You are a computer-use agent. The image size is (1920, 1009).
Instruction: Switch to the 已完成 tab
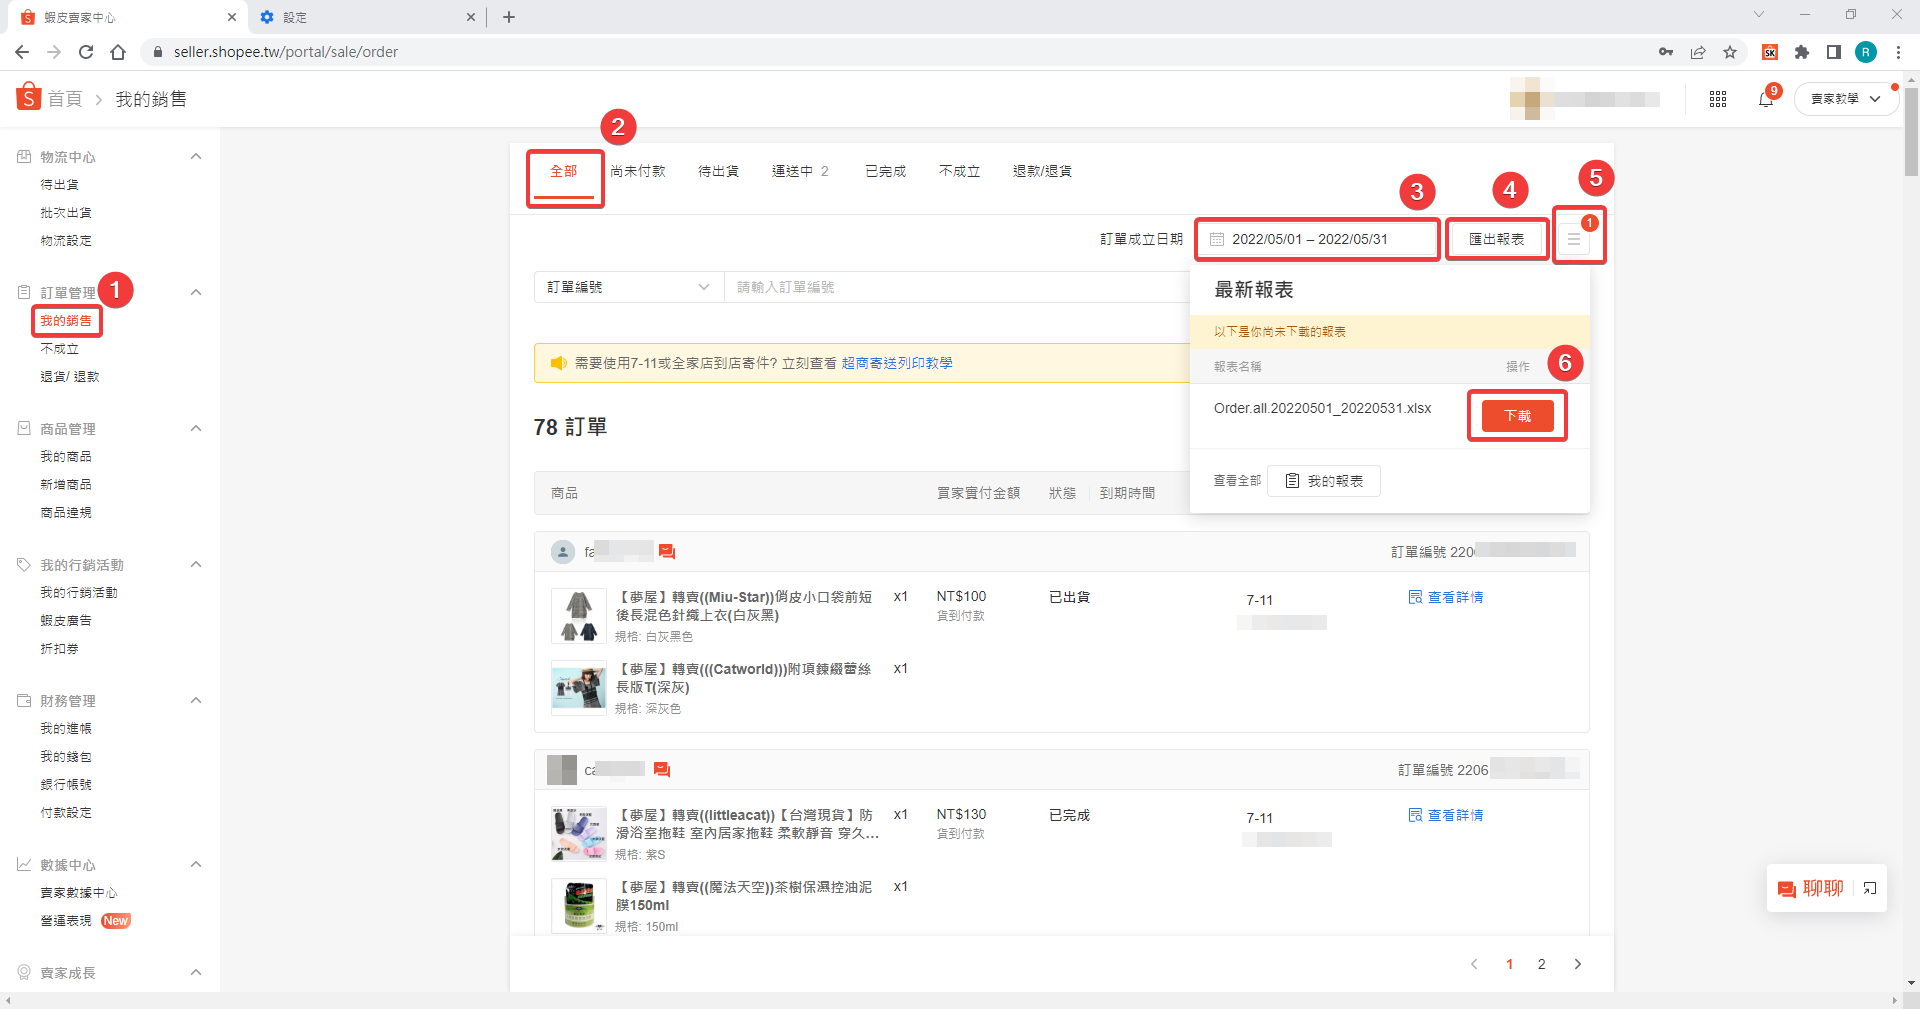[x=885, y=171]
